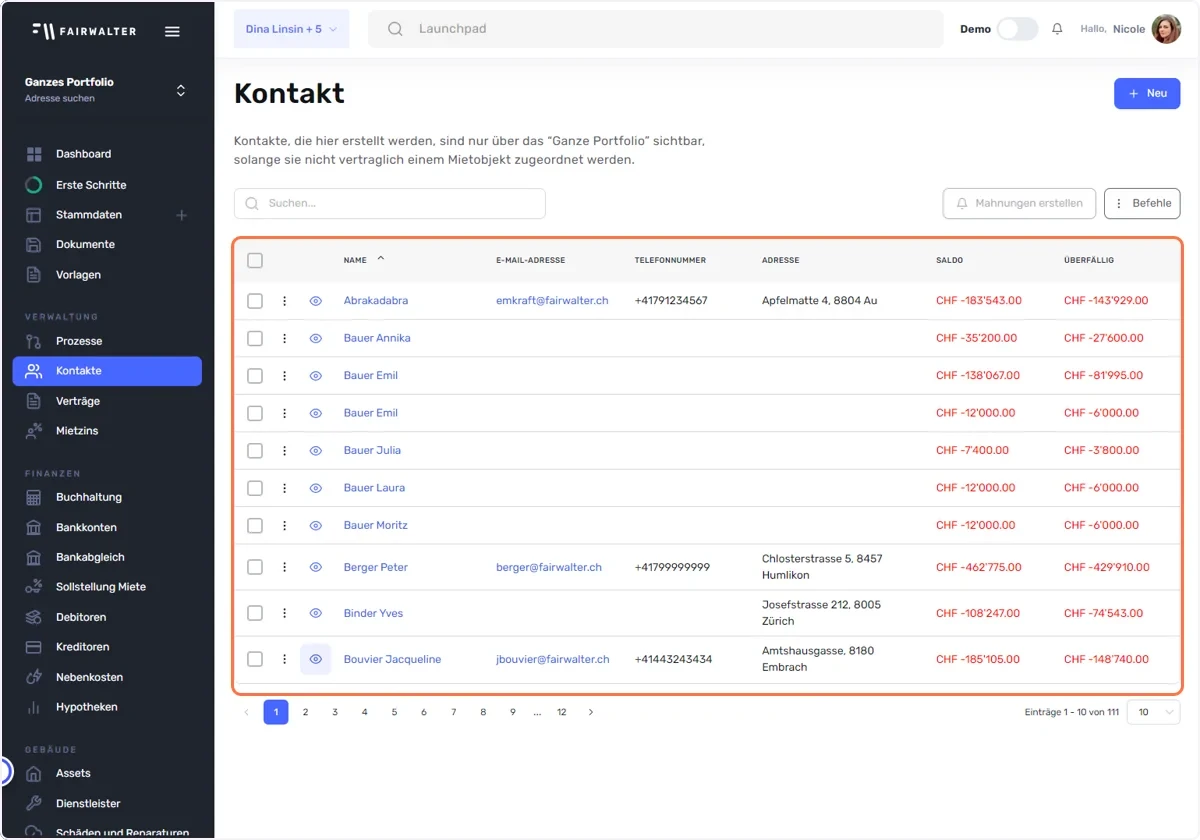Click the Neu button
1200x840 pixels.
(1147, 93)
